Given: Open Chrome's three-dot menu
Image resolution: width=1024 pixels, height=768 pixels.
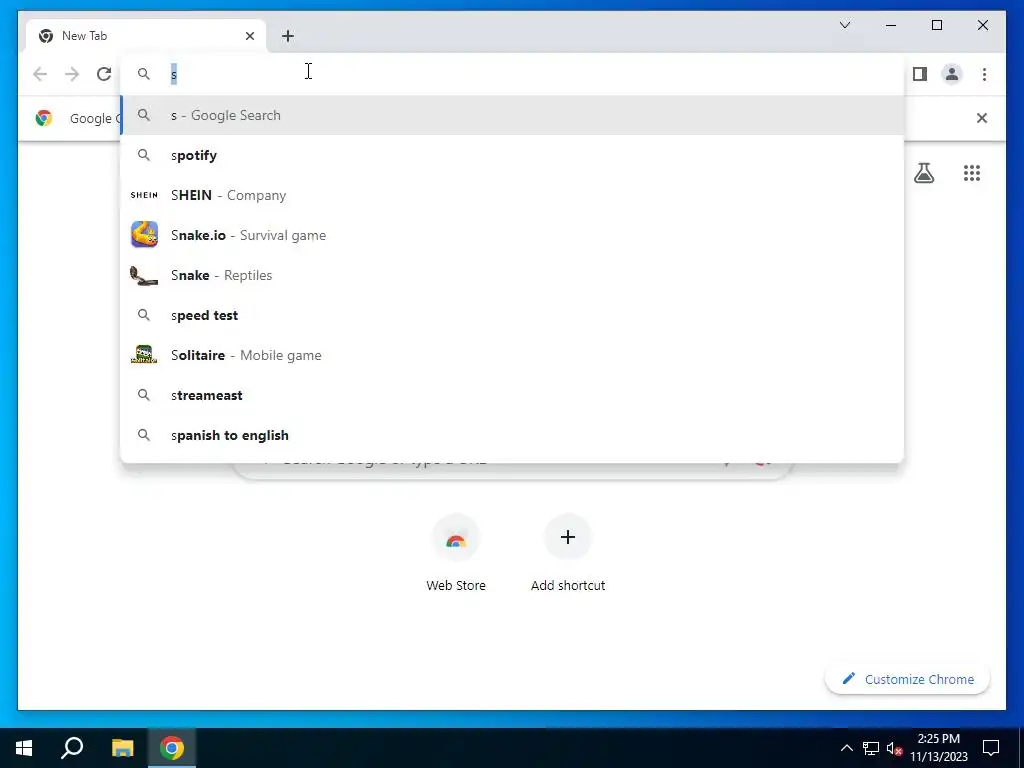Looking at the screenshot, I should (984, 74).
